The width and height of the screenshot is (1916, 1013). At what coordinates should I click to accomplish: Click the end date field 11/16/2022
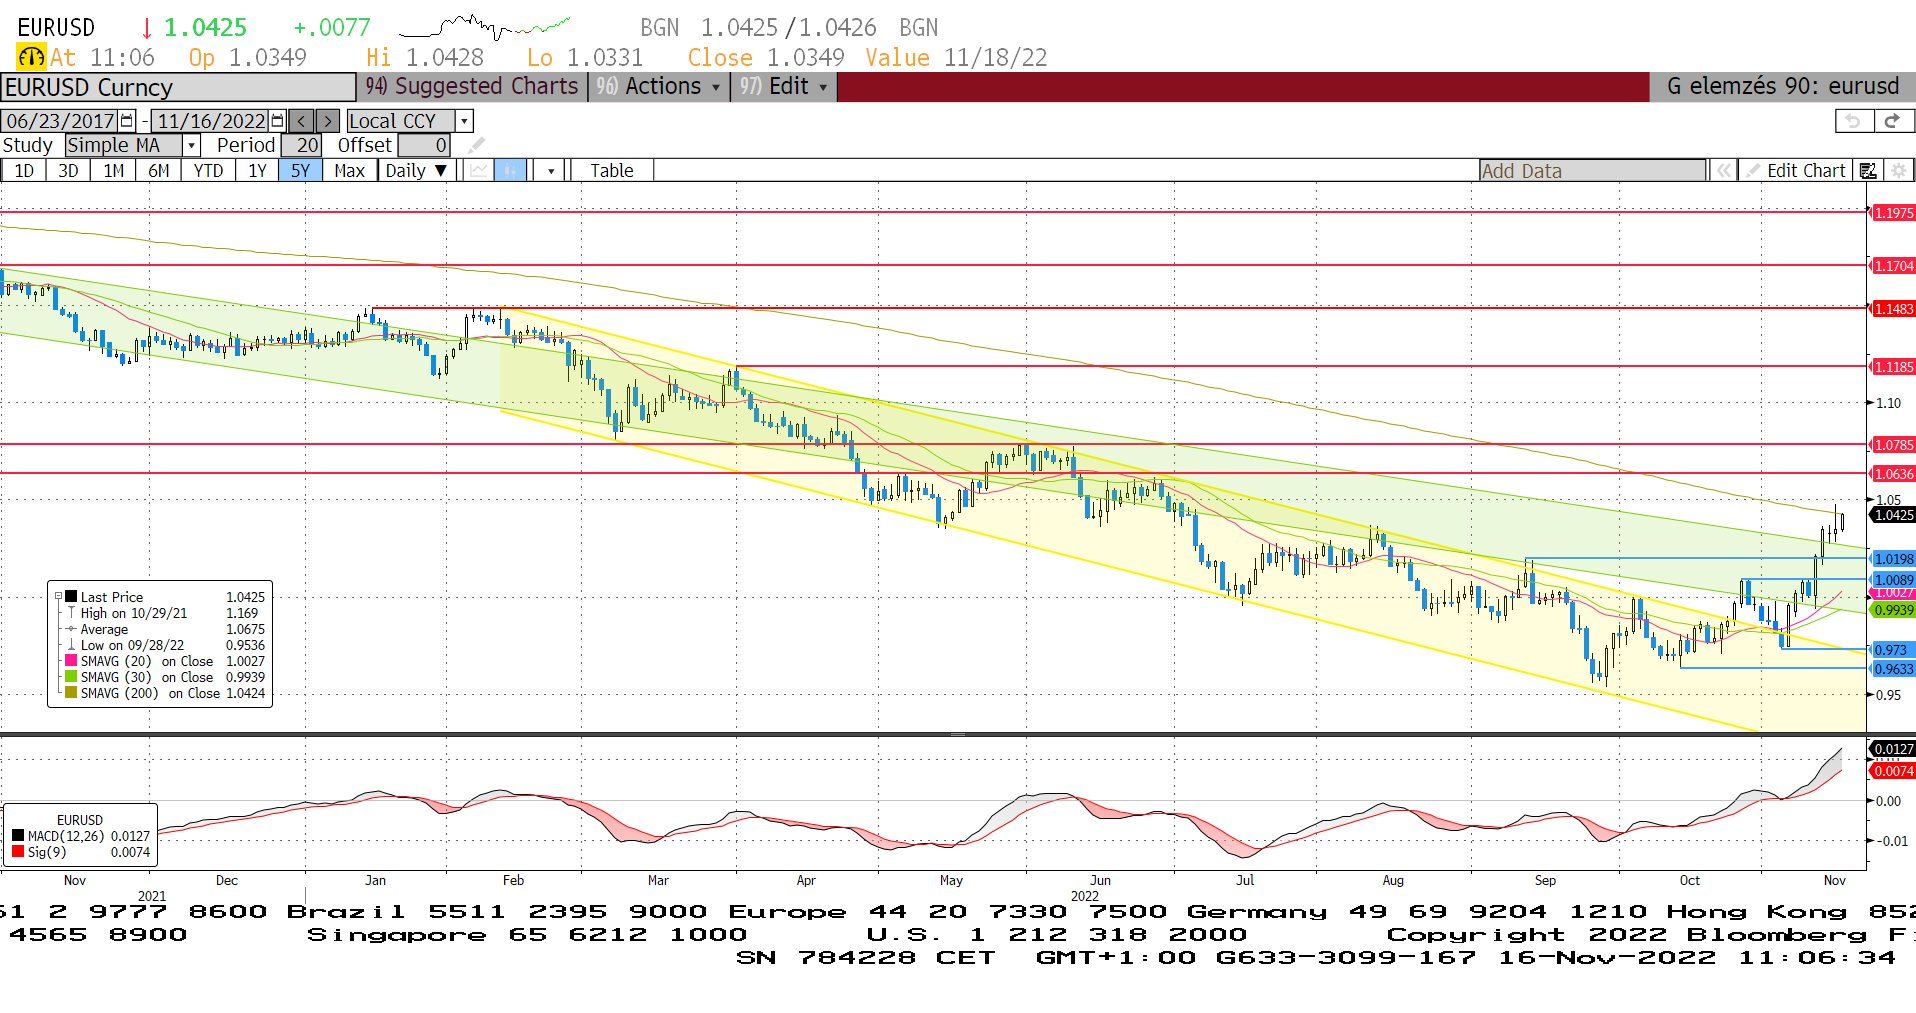[x=211, y=121]
